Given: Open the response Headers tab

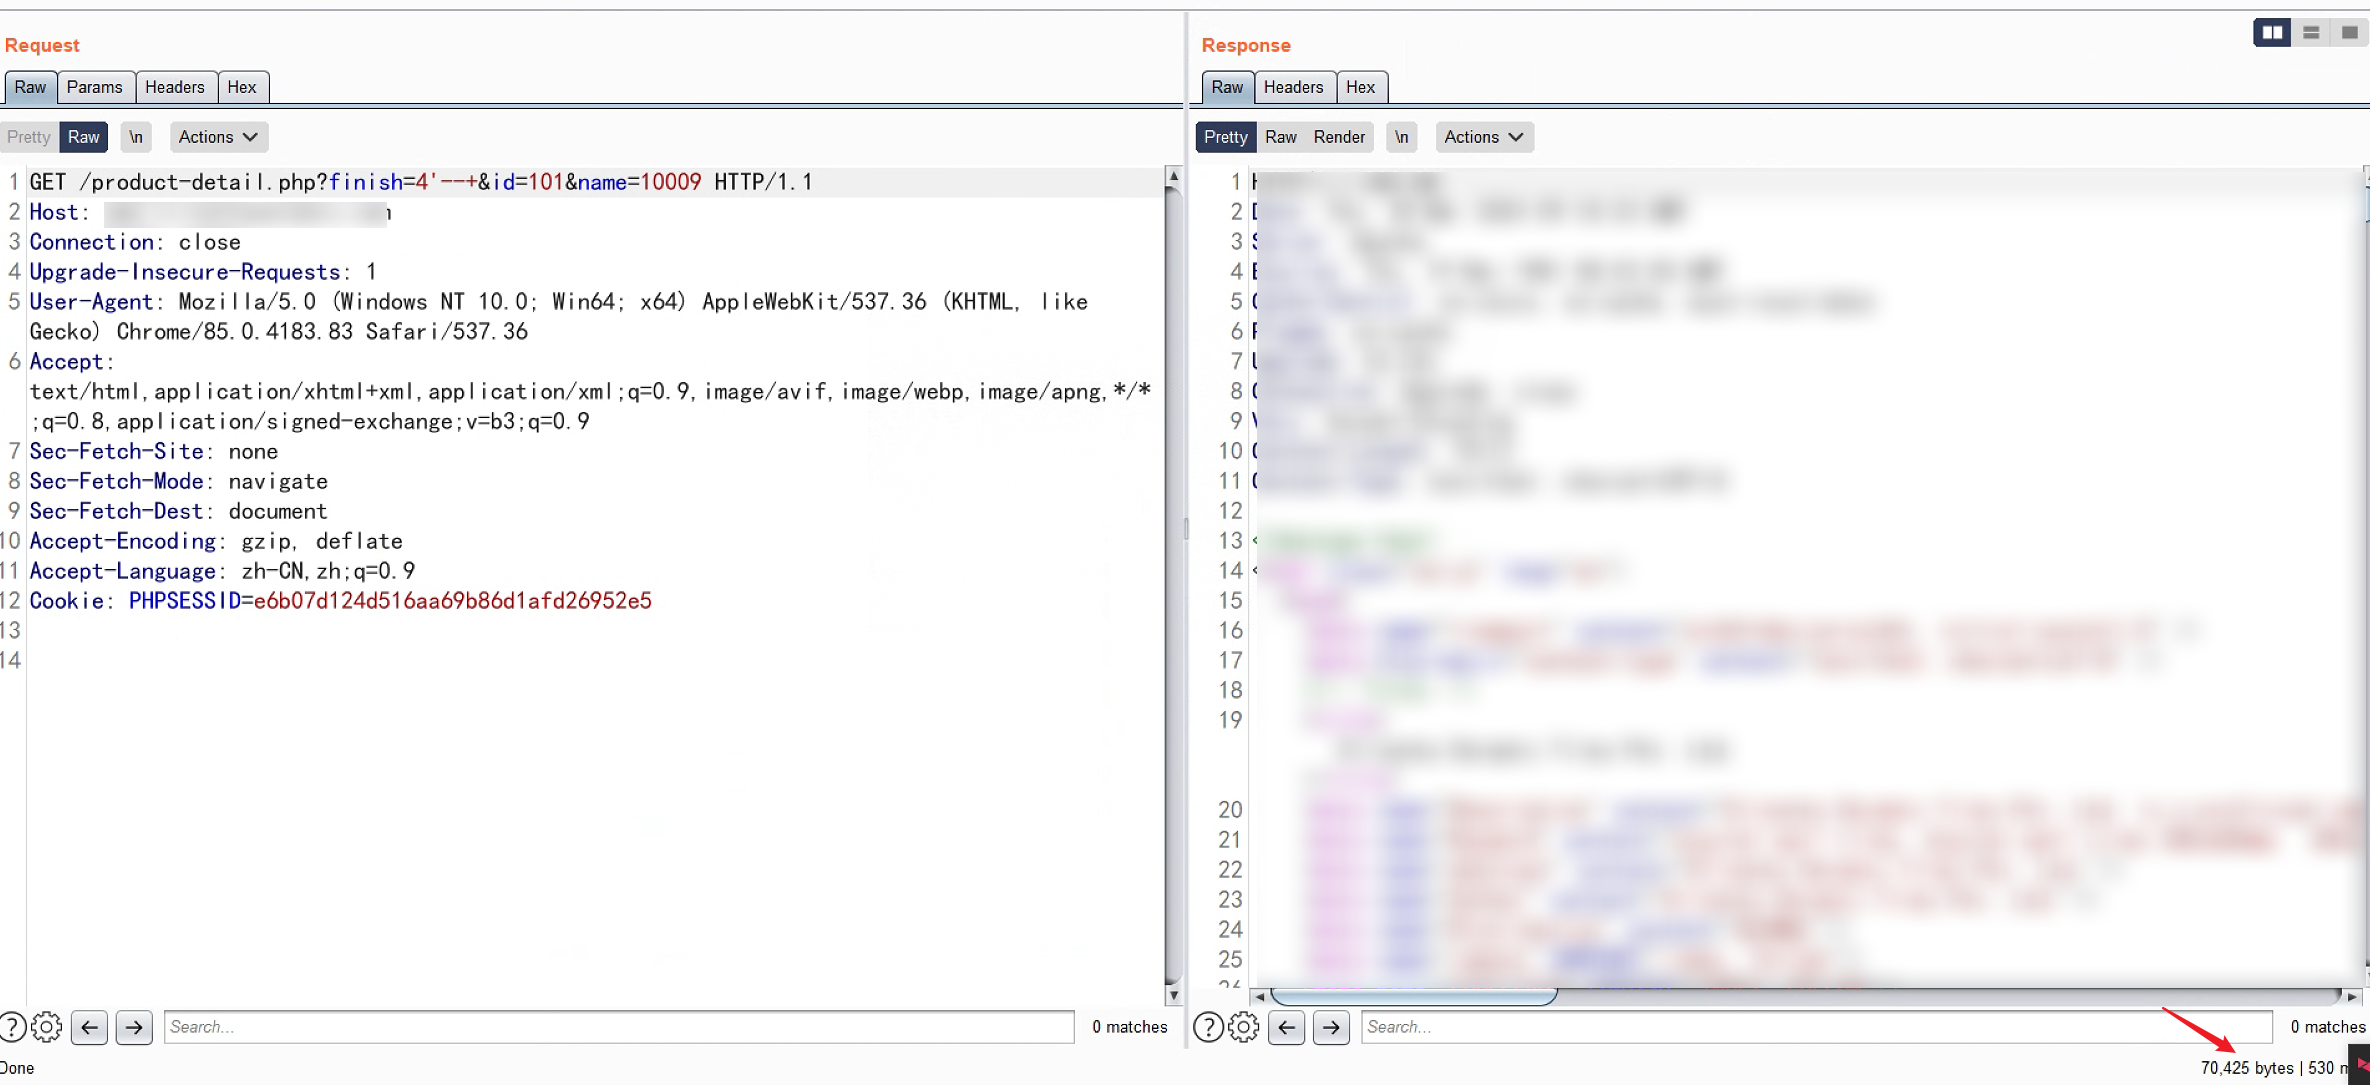Looking at the screenshot, I should pyautogui.click(x=1292, y=87).
